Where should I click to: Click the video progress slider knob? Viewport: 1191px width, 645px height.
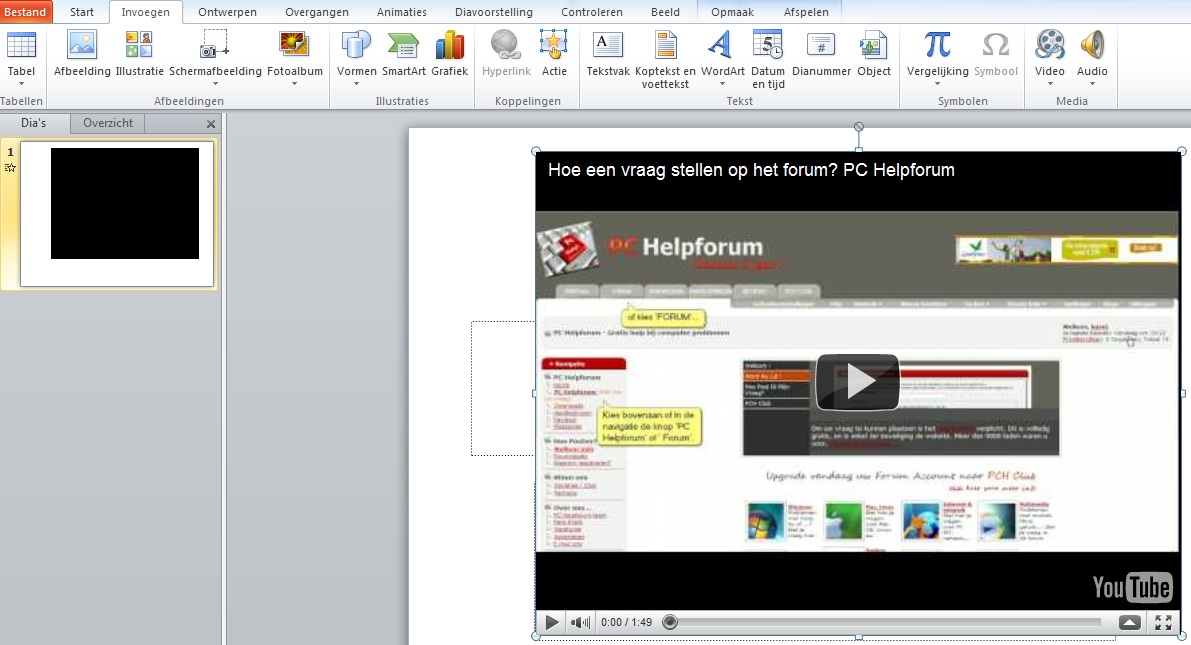[669, 622]
